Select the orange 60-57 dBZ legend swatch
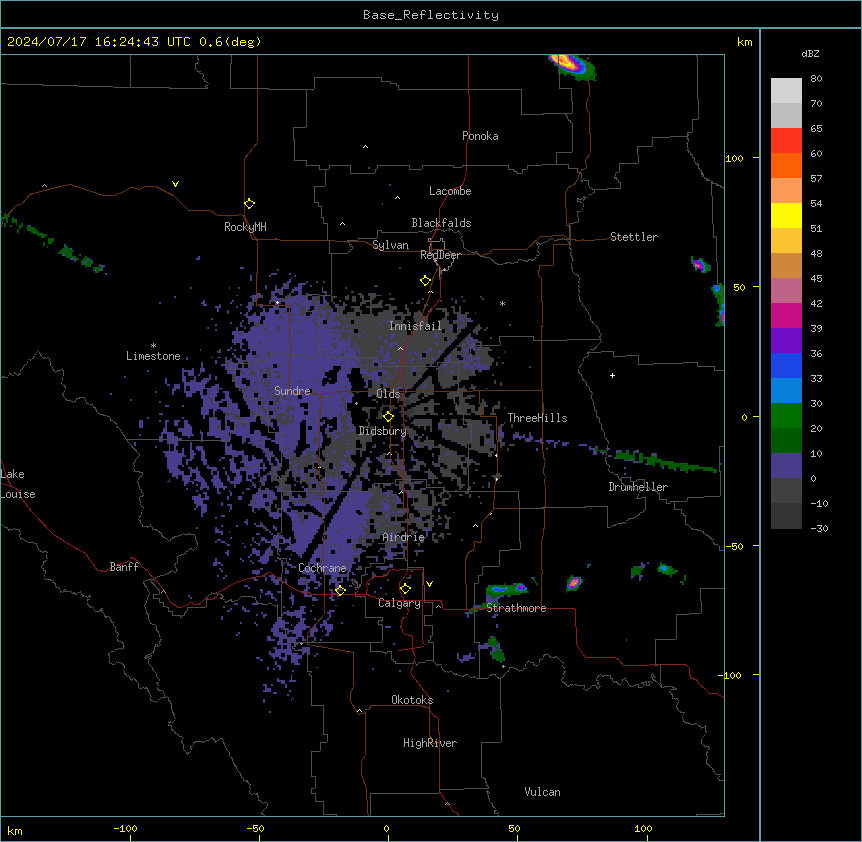Viewport: 862px width, 842px height. tap(786, 165)
